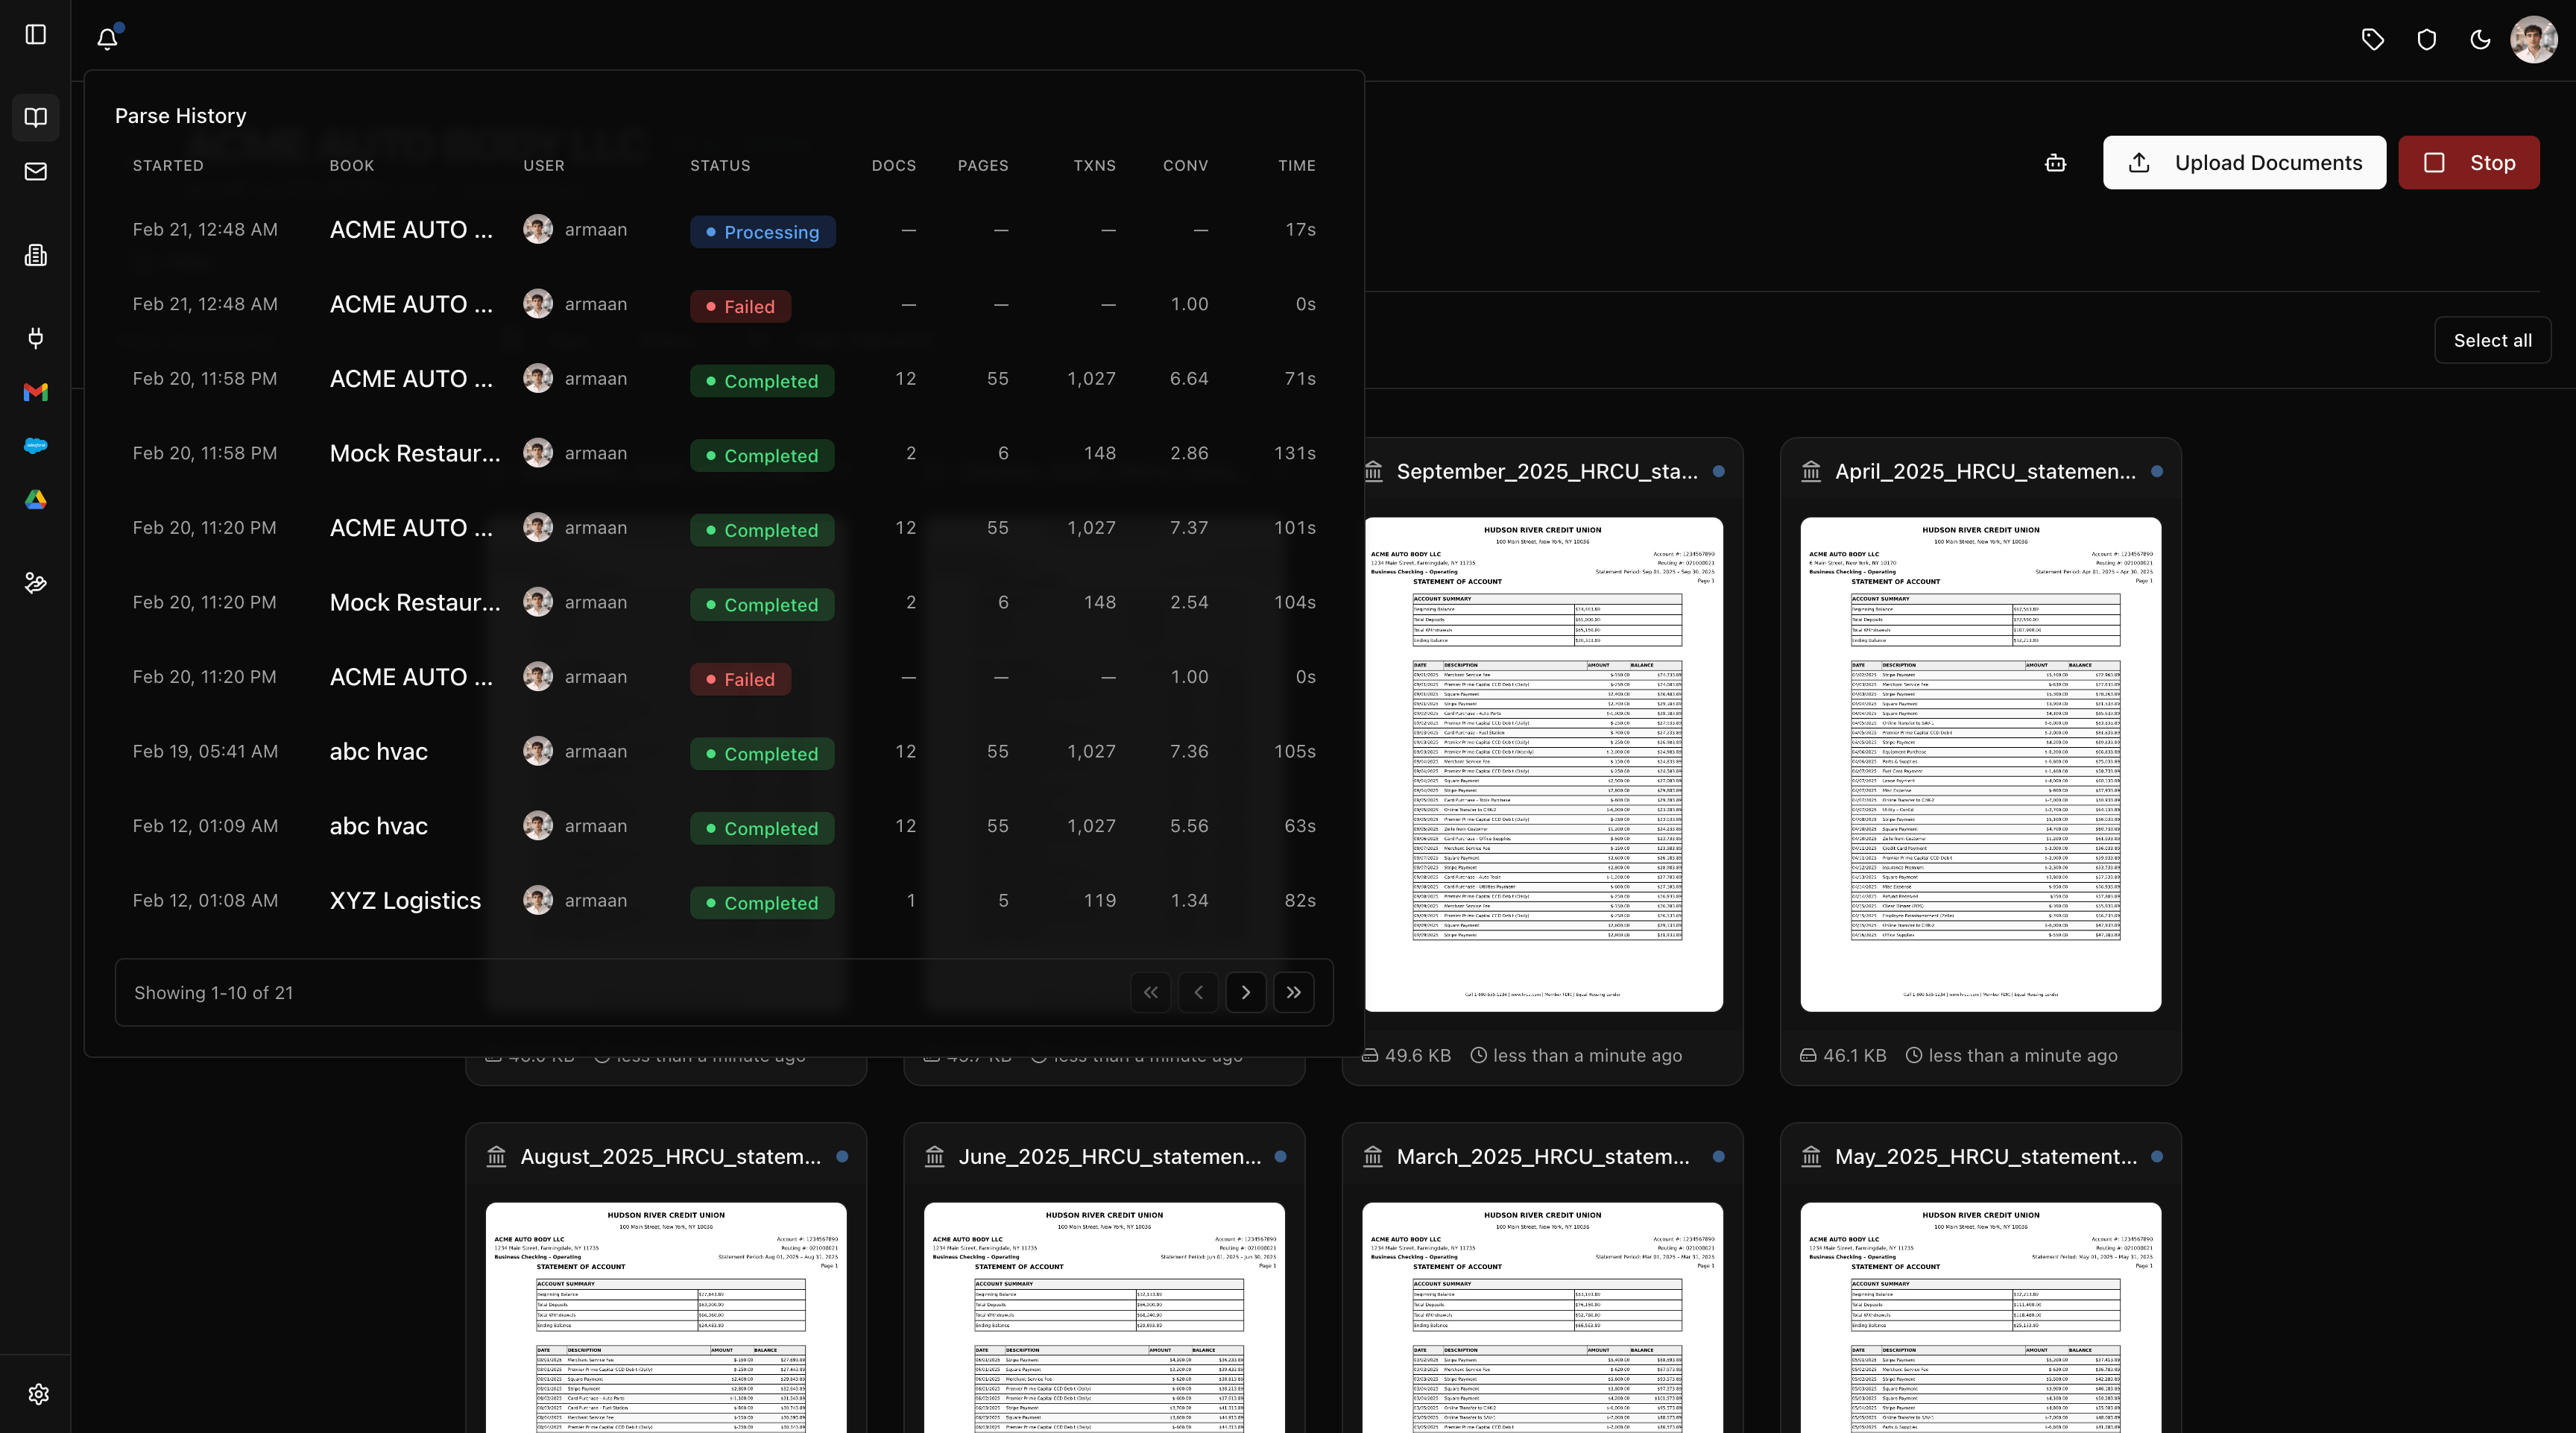Click the bank icon on March_2025 card

(x=1373, y=1156)
